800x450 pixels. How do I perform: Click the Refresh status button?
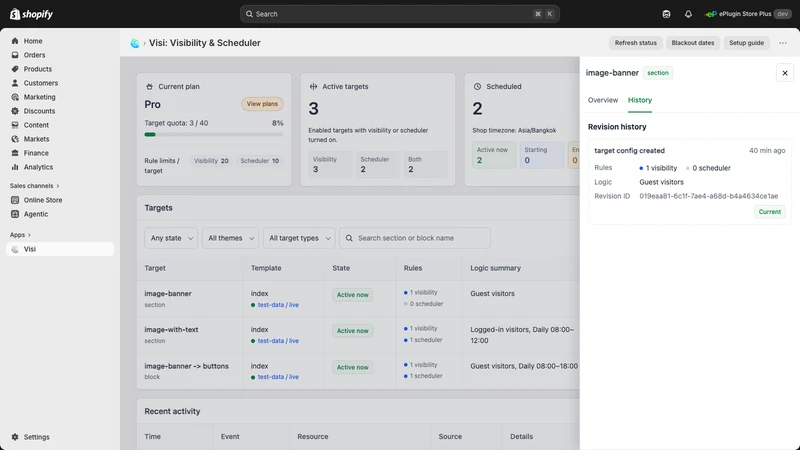[636, 43]
